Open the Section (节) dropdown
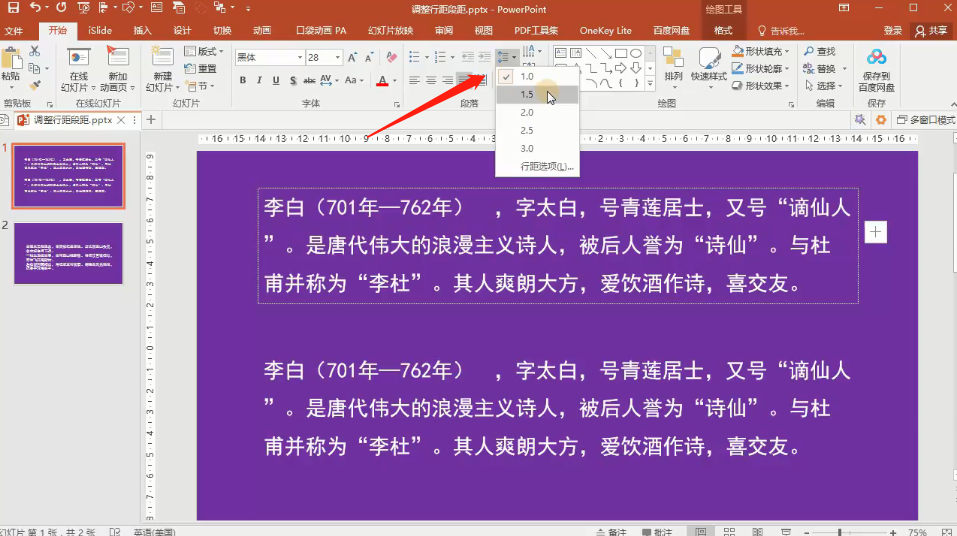Screen dimensions: 957x536 click(200, 87)
